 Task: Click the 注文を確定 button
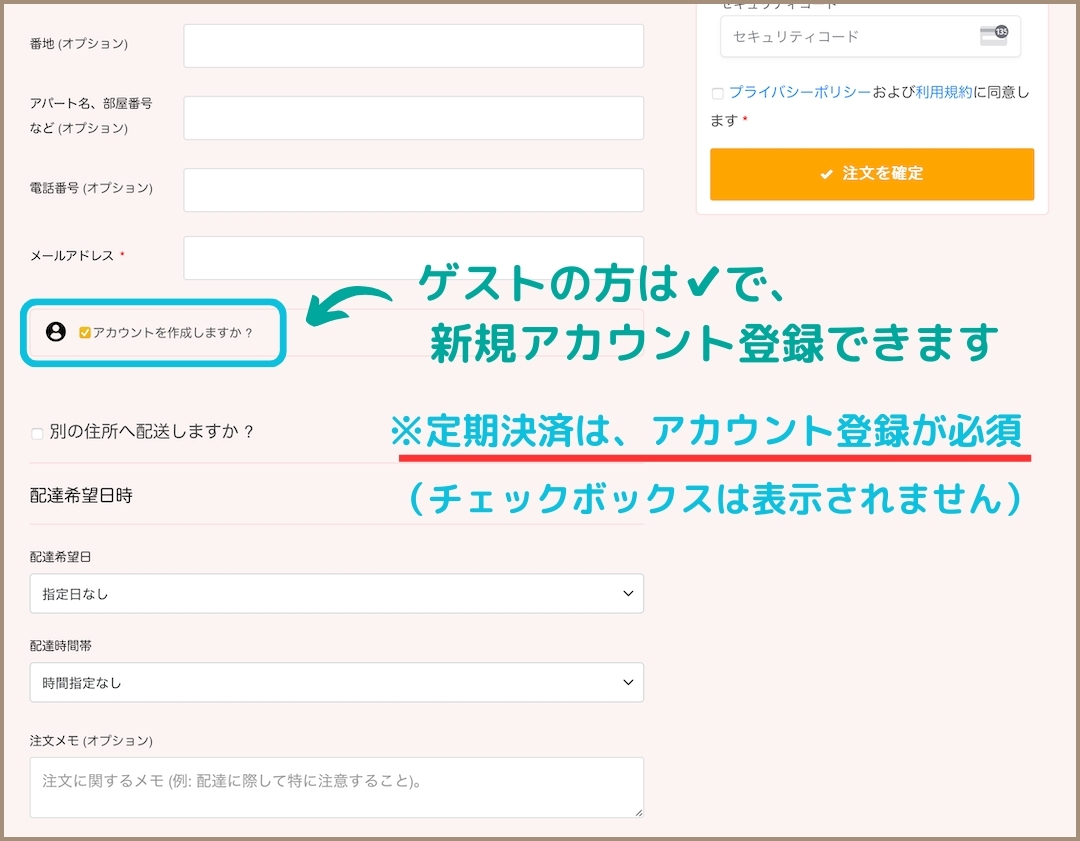point(872,174)
